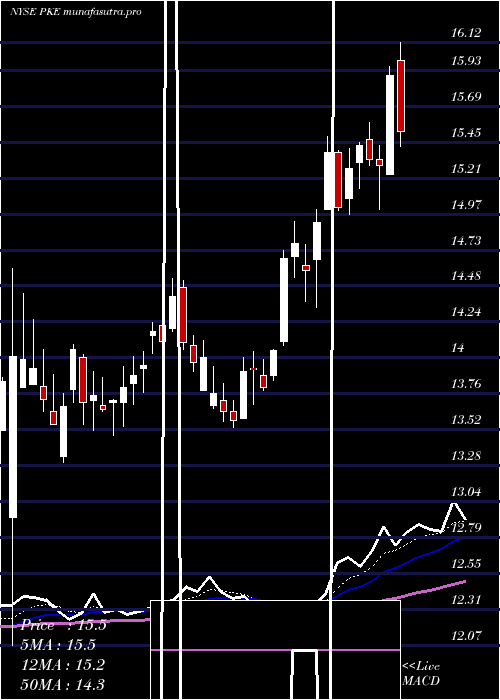This screenshot has height=700, width=500.
Task: Select the 14.24 price axis label
Action: pos(466,312)
